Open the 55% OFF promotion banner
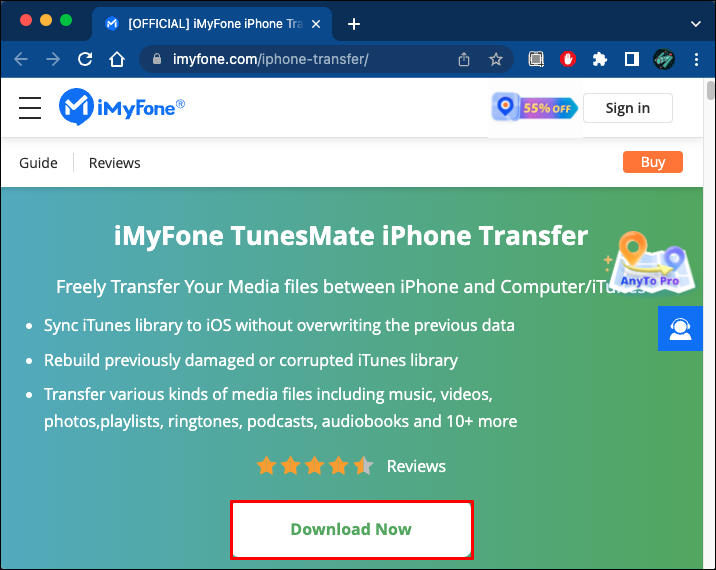This screenshot has height=570, width=716. tap(535, 107)
